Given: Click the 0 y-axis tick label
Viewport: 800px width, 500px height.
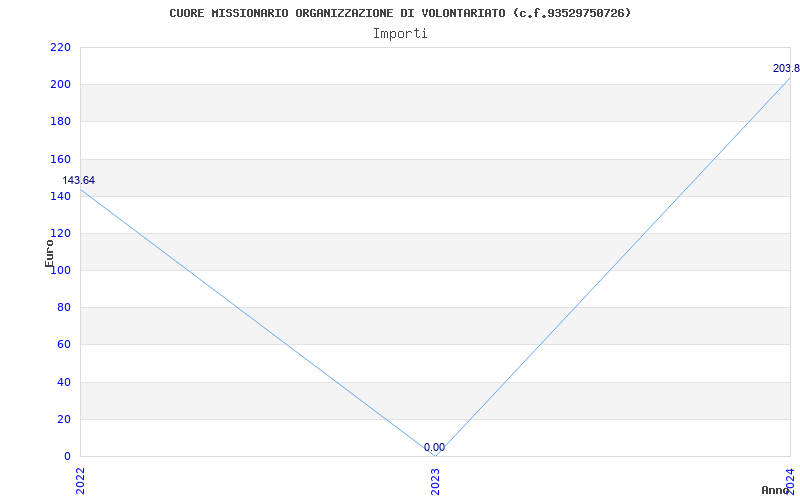Looking at the screenshot, I should [67, 457].
